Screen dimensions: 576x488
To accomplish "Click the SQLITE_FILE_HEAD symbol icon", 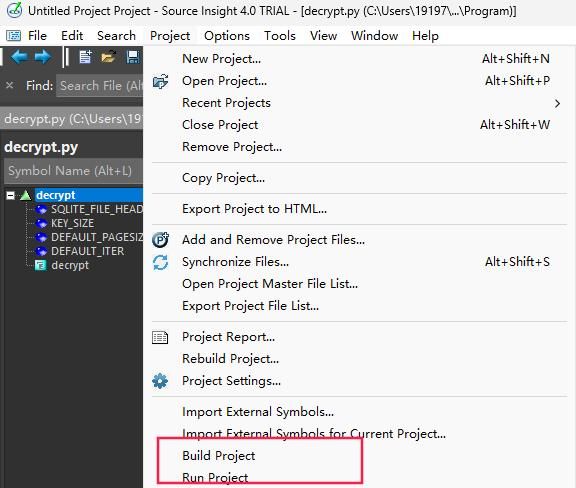I will point(41,209).
